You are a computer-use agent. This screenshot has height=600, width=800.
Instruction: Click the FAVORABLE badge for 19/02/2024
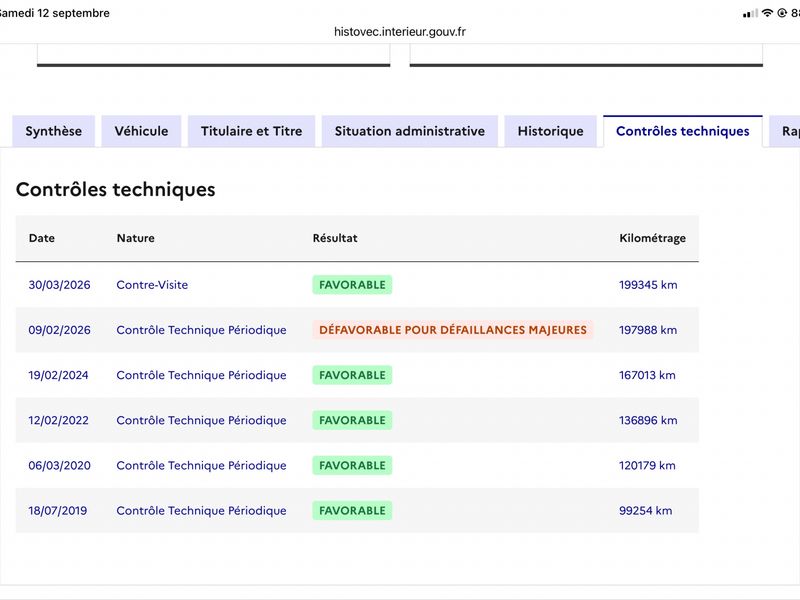pos(352,375)
